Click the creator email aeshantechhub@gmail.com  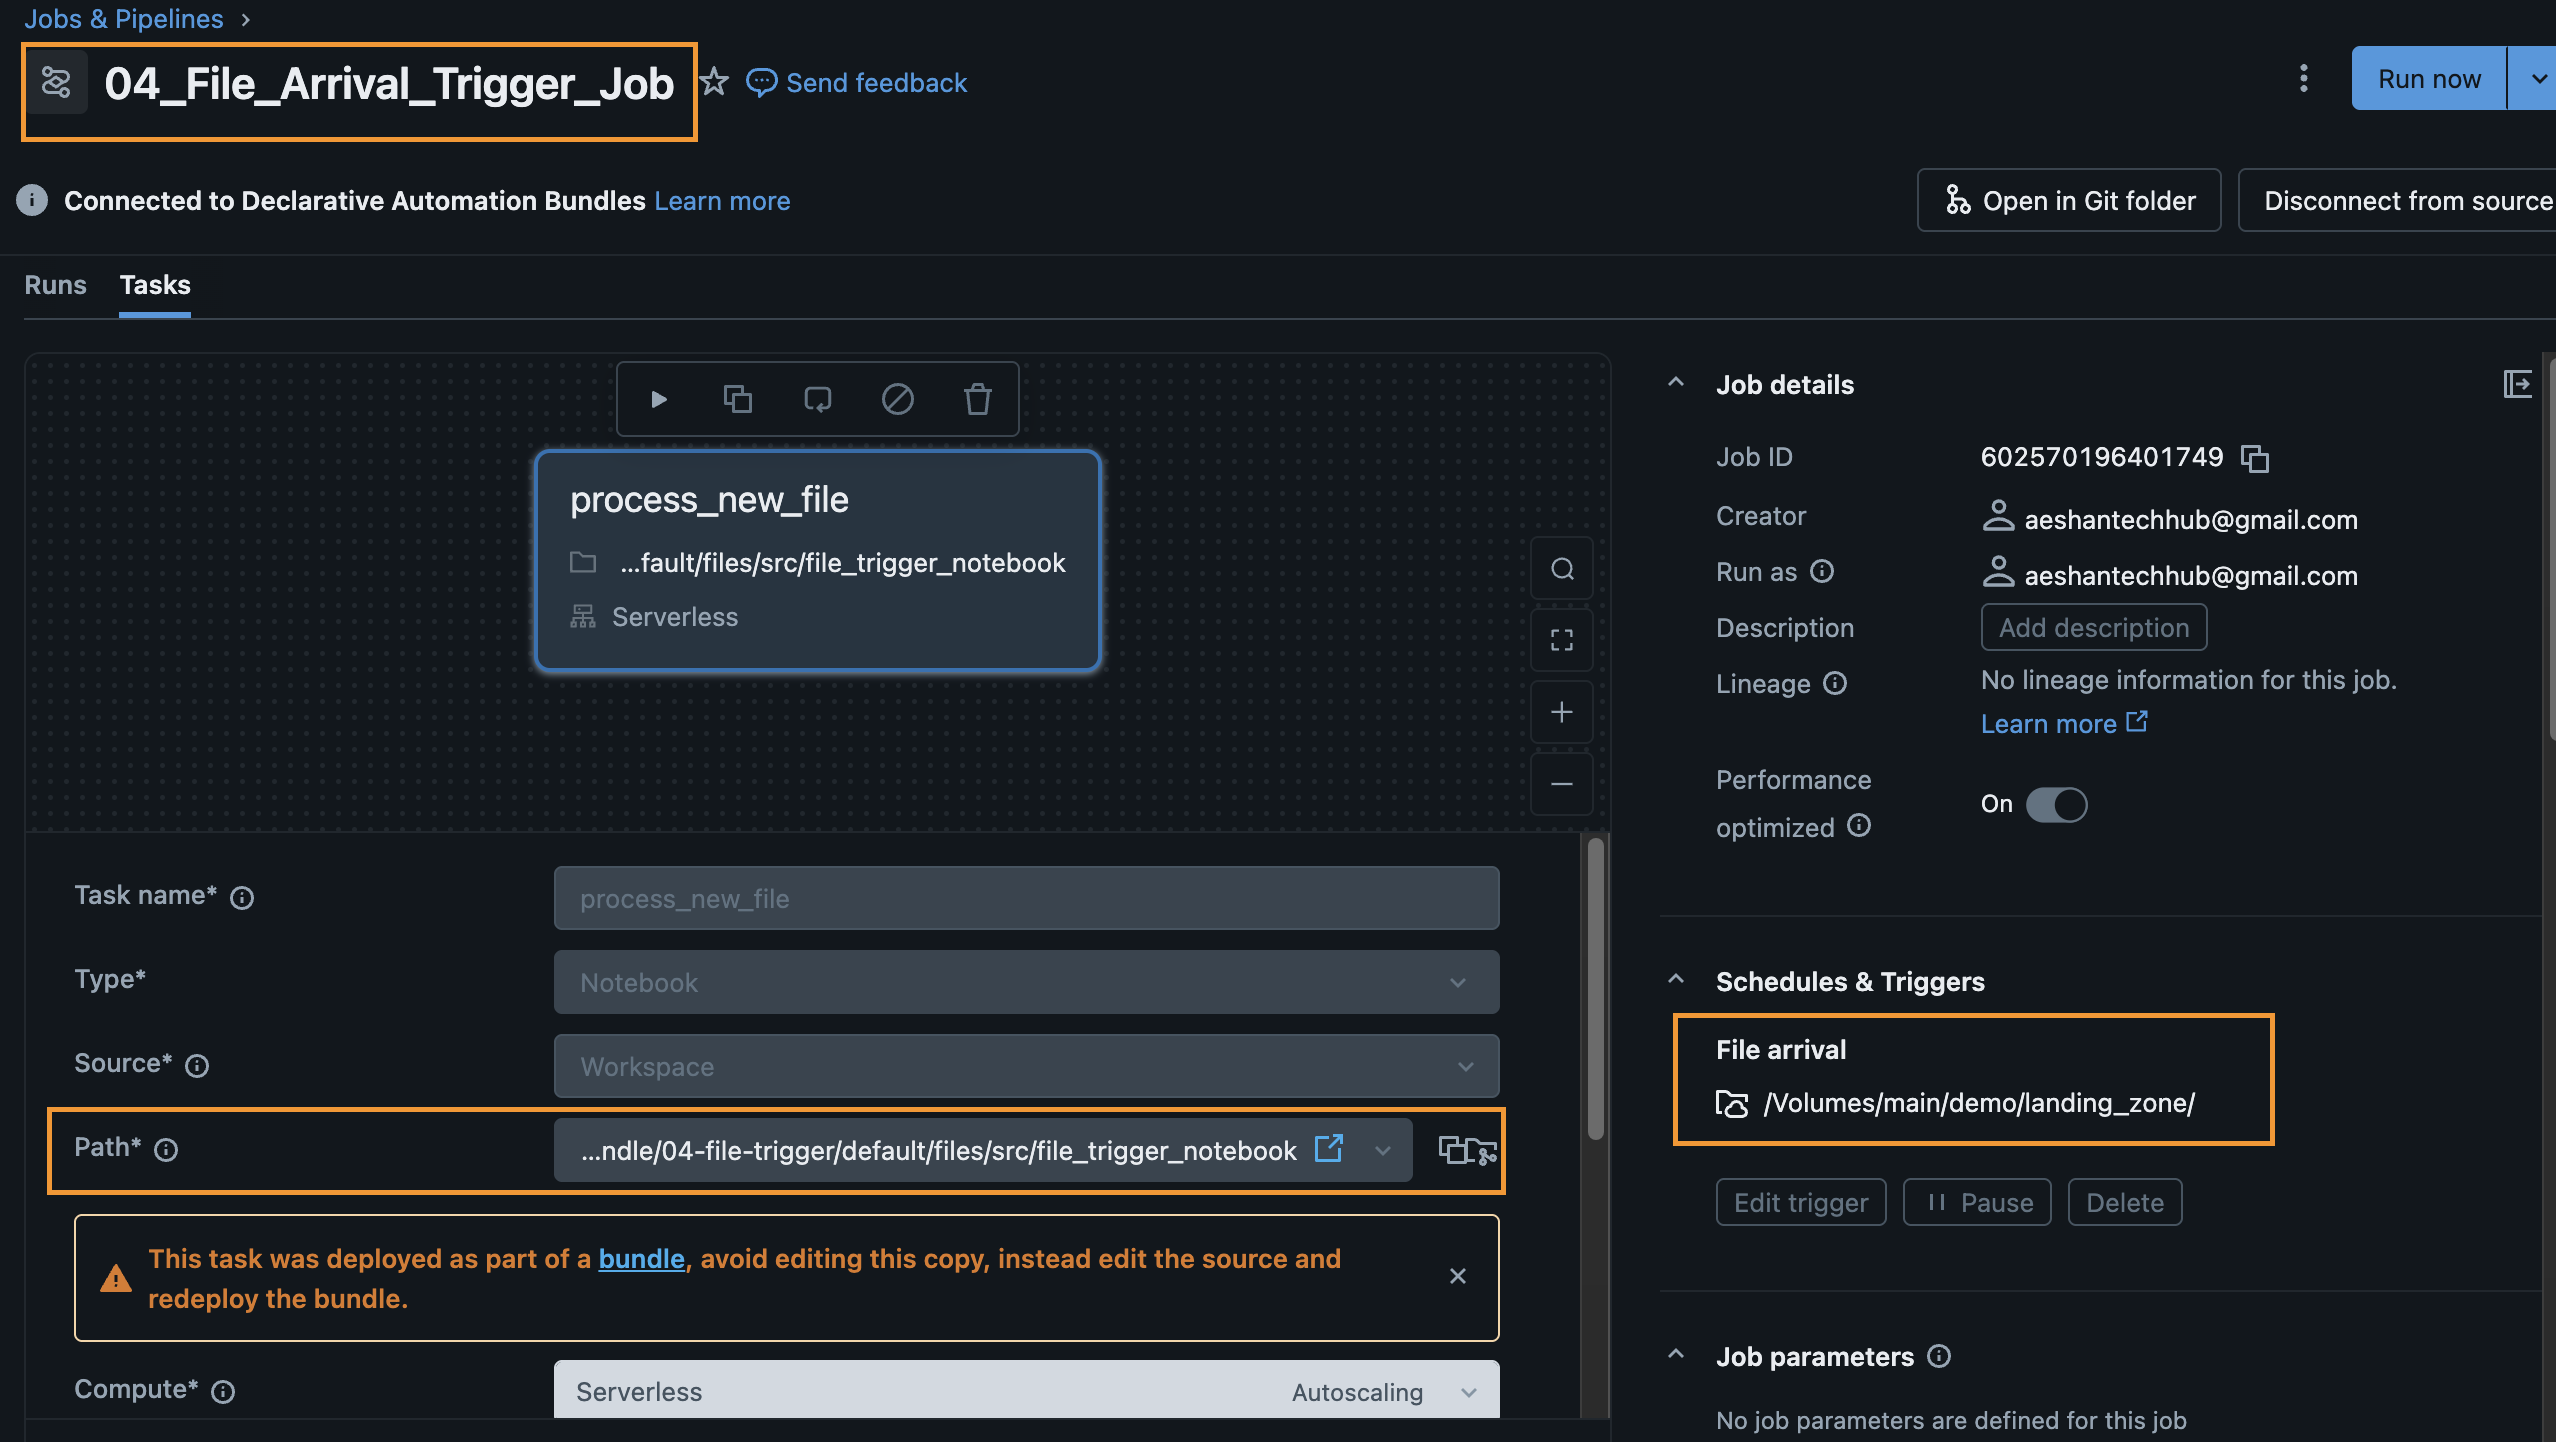click(2191, 521)
